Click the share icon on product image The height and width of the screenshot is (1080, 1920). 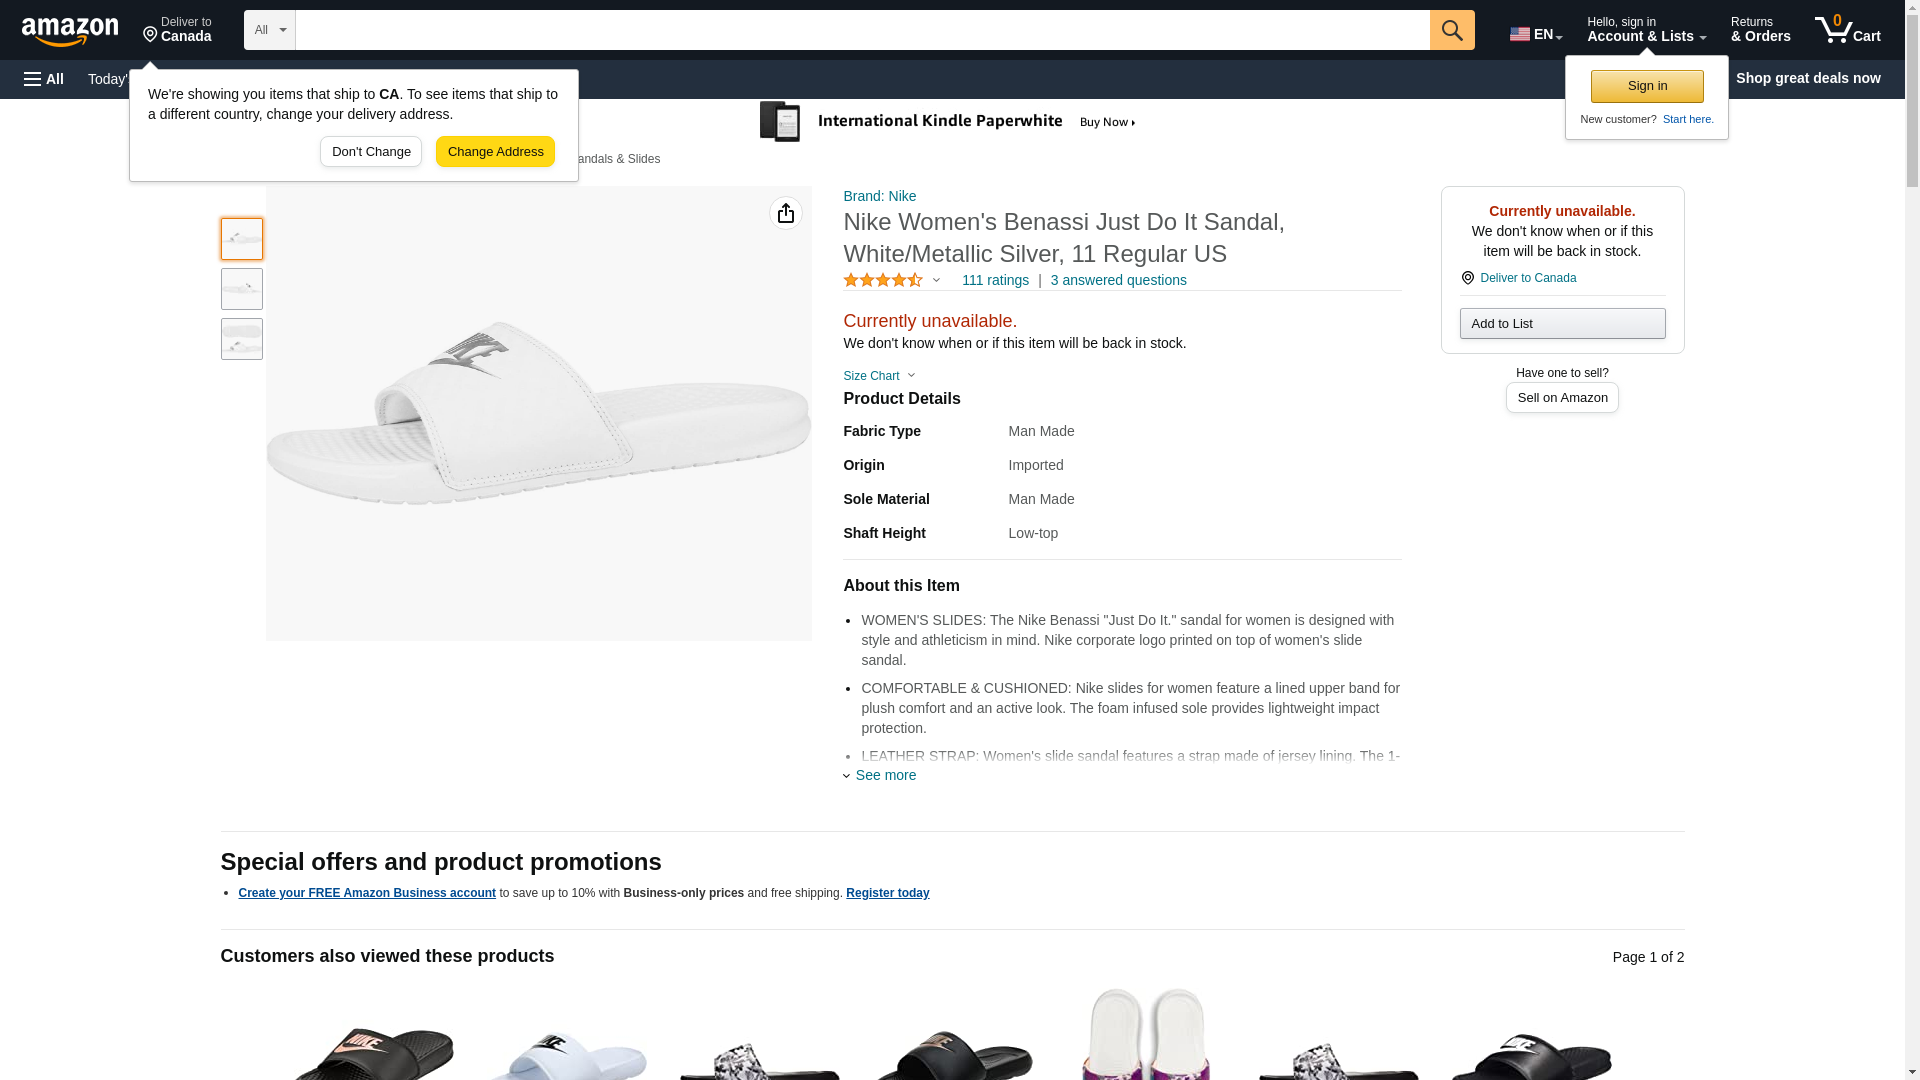pos(785,213)
